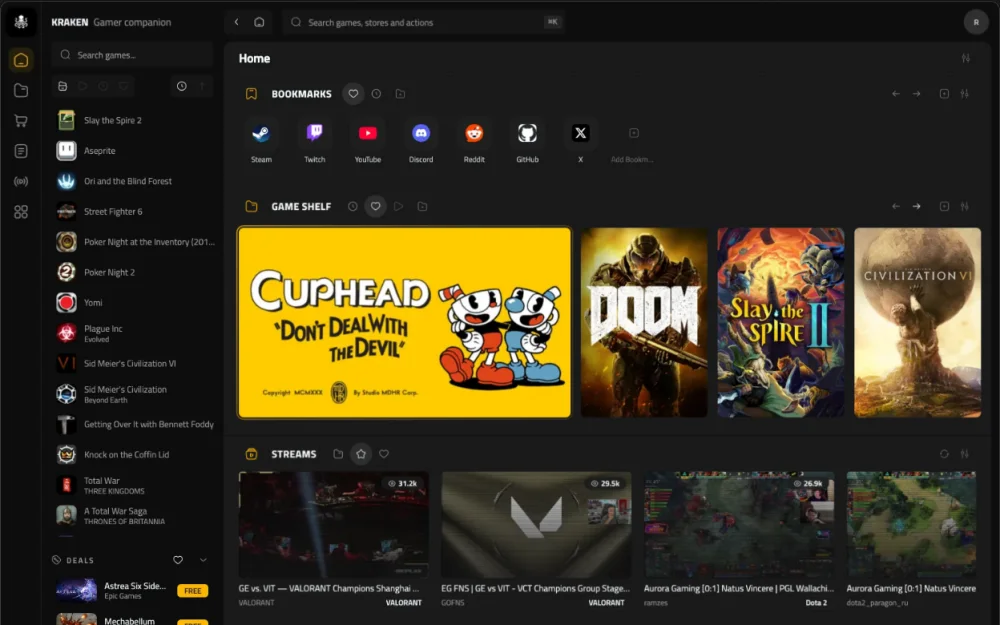Viewport: 1000px width, 625px height.
Task: Toggle Game Shelf play filter
Action: pyautogui.click(x=399, y=207)
